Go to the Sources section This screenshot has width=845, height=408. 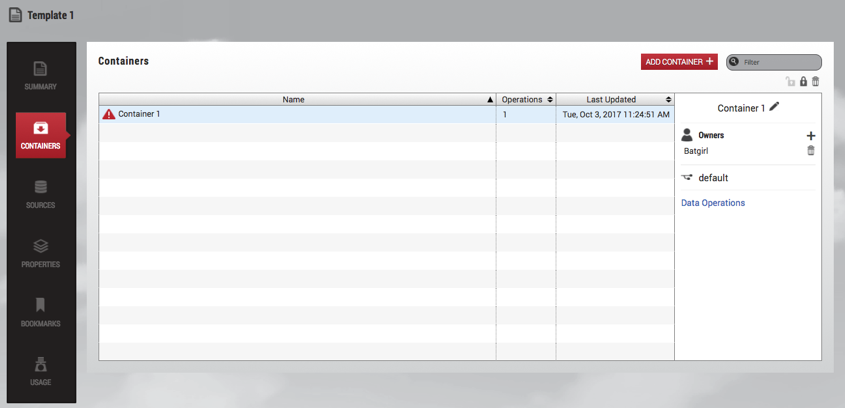click(x=40, y=194)
